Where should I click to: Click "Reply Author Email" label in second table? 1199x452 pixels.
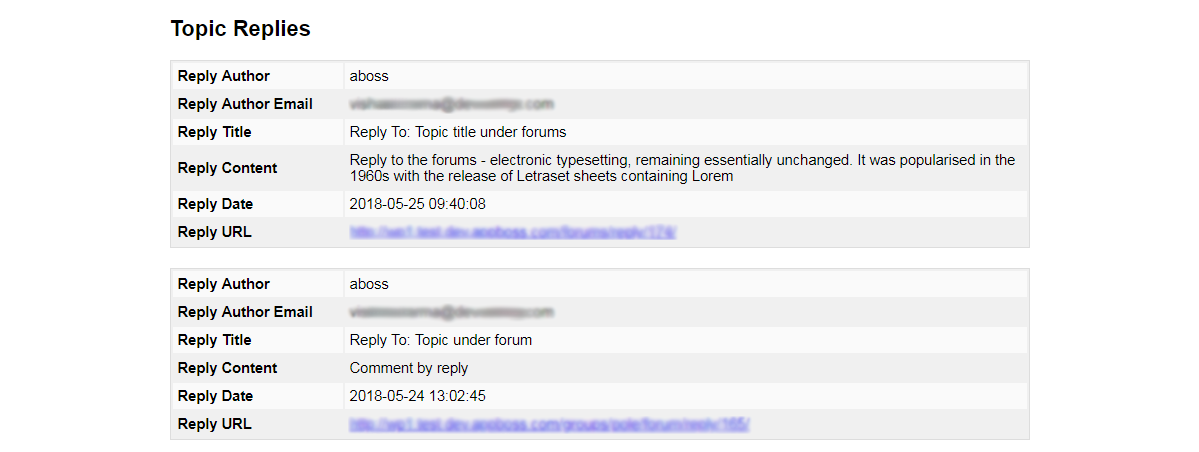(245, 312)
